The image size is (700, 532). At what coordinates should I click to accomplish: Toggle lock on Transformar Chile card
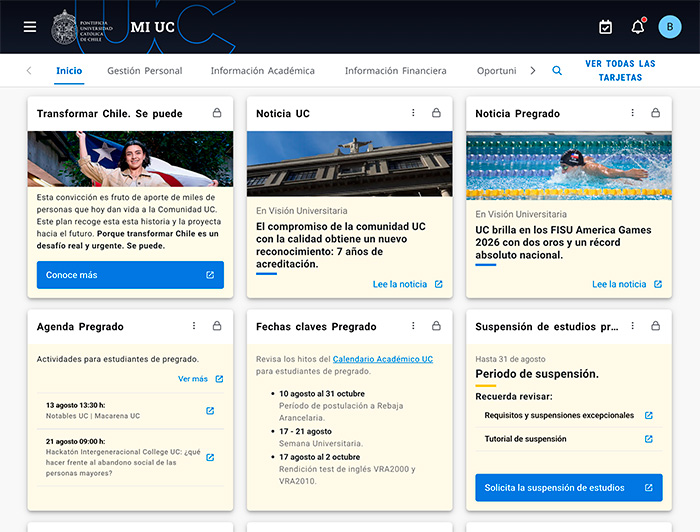[217, 113]
